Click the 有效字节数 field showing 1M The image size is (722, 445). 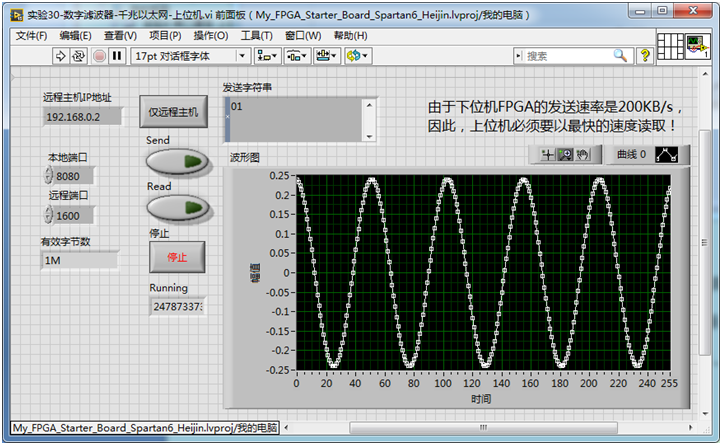[x=79, y=260]
